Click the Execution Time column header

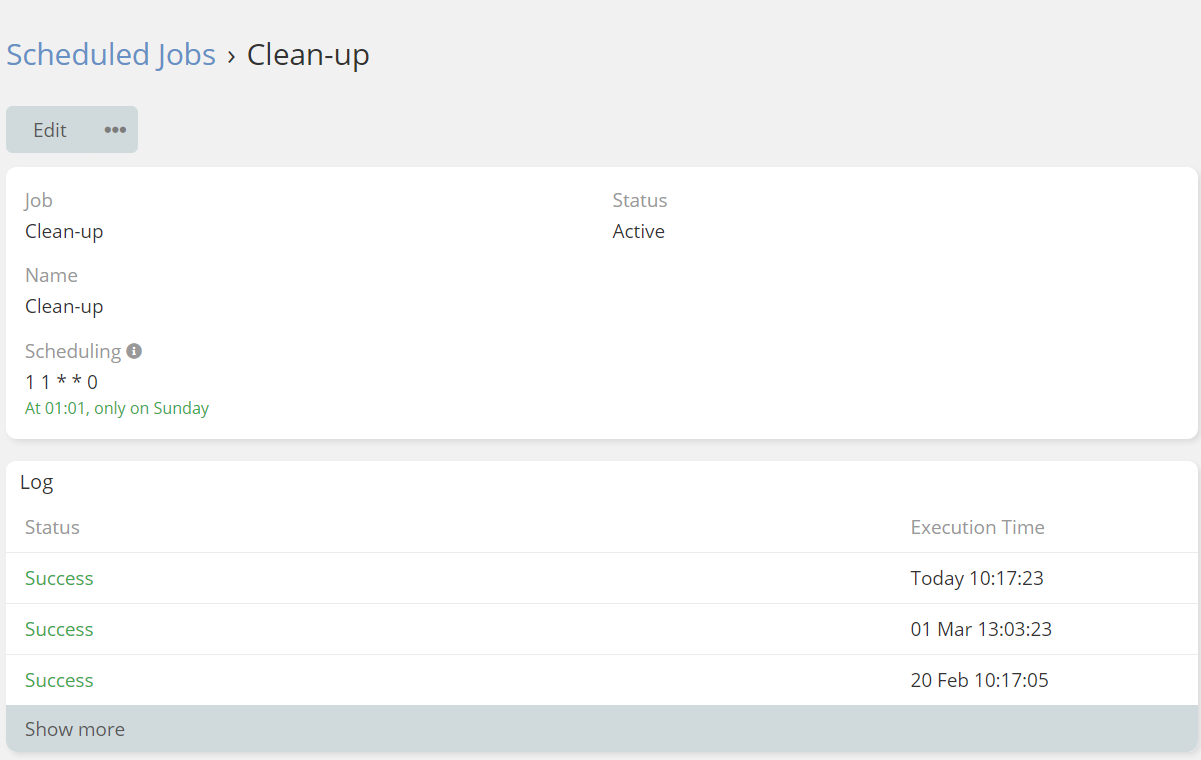[x=977, y=527]
